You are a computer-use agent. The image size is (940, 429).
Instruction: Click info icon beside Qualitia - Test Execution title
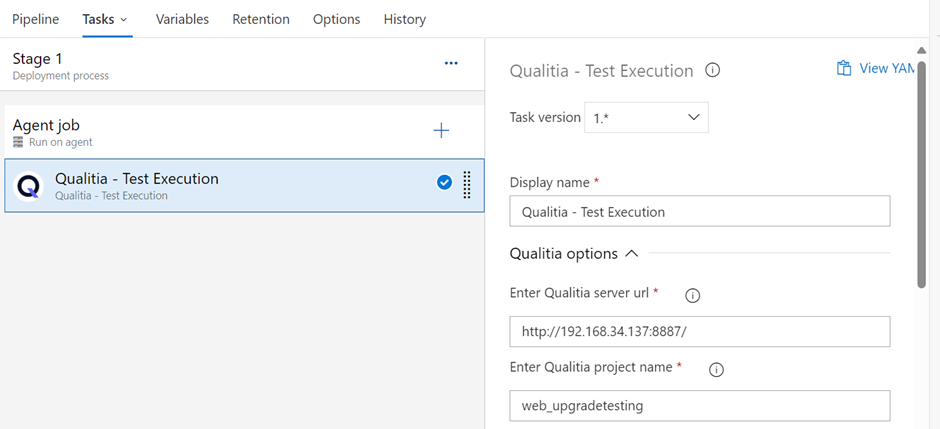(713, 71)
